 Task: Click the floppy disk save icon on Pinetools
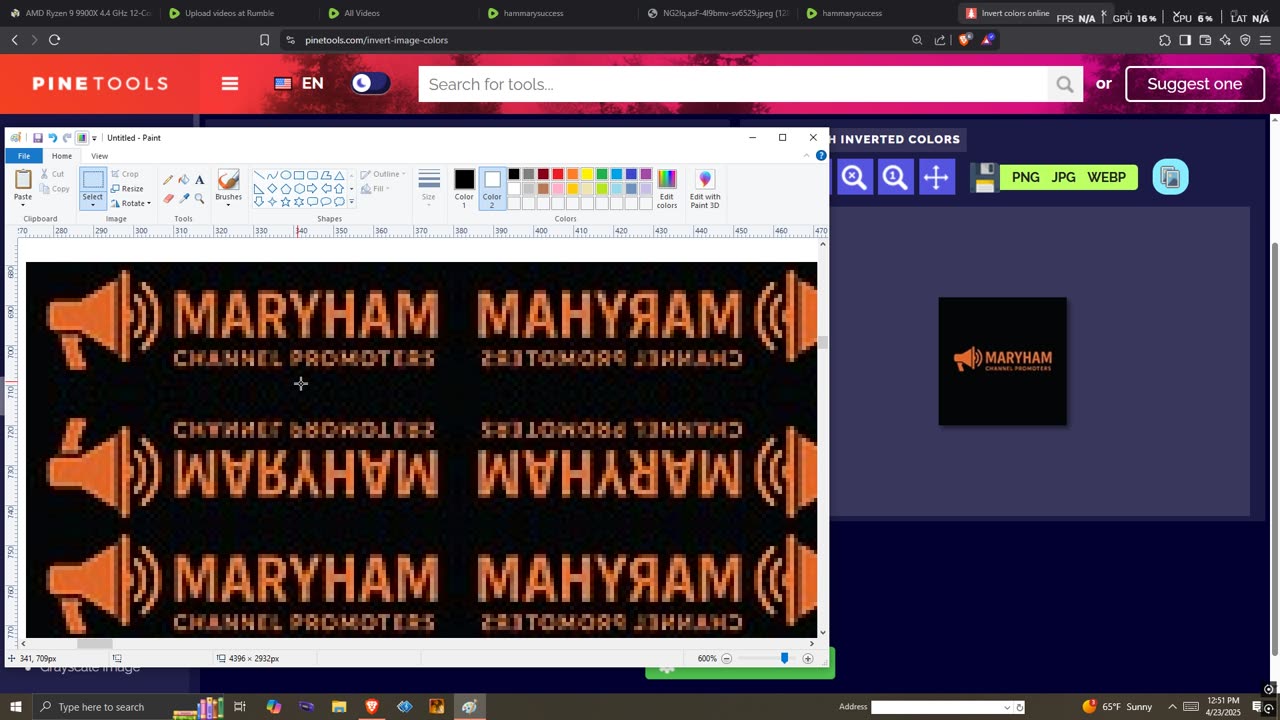click(984, 177)
